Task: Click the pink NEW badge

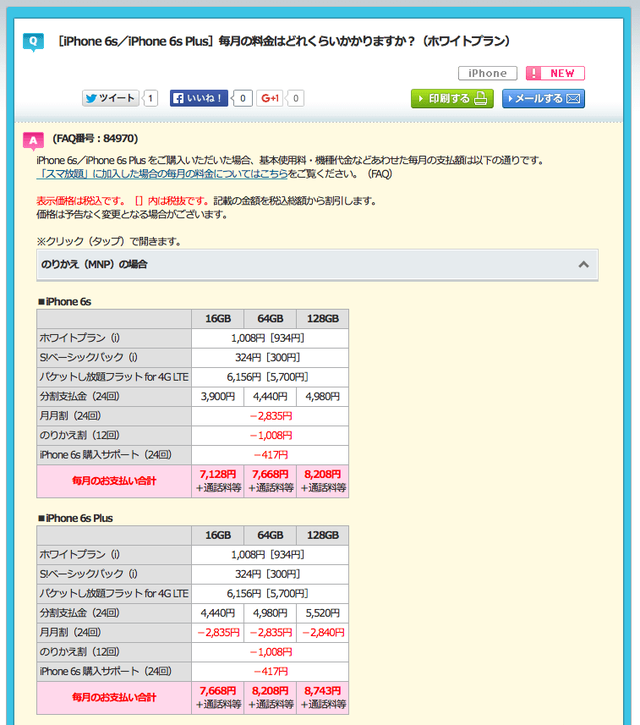Action: click(x=555, y=73)
